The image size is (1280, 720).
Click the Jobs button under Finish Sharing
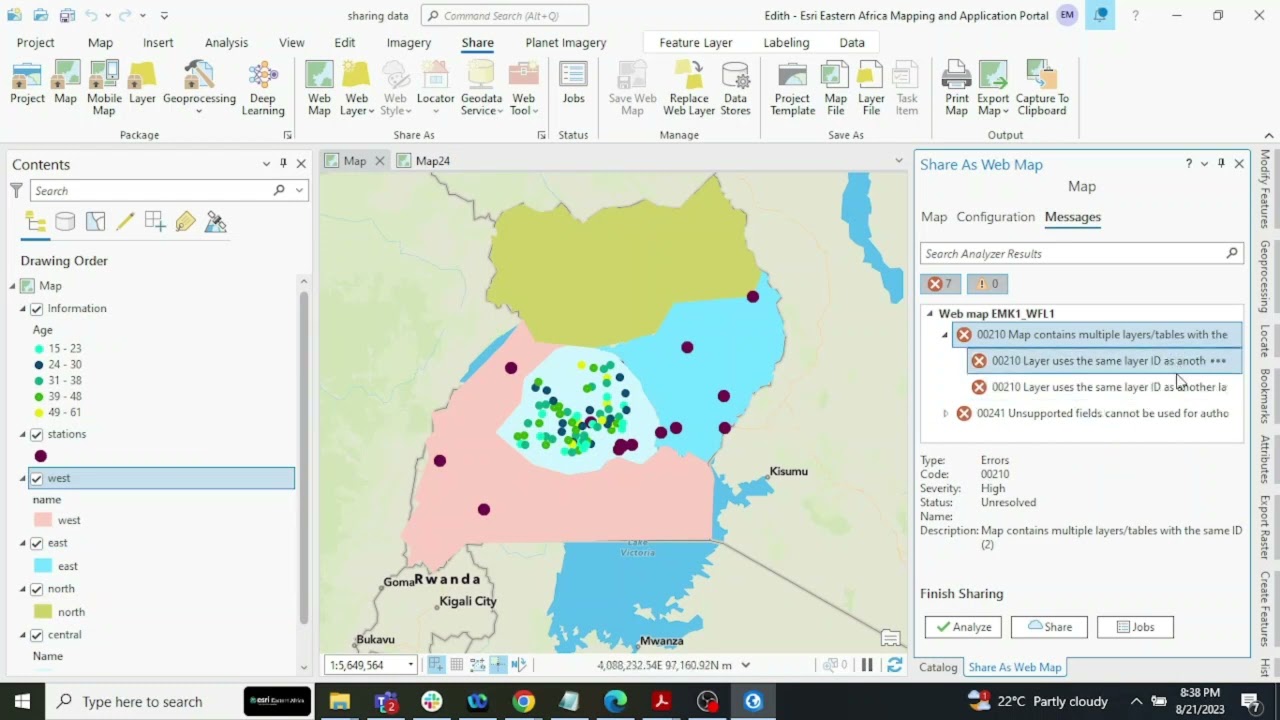[1135, 627]
